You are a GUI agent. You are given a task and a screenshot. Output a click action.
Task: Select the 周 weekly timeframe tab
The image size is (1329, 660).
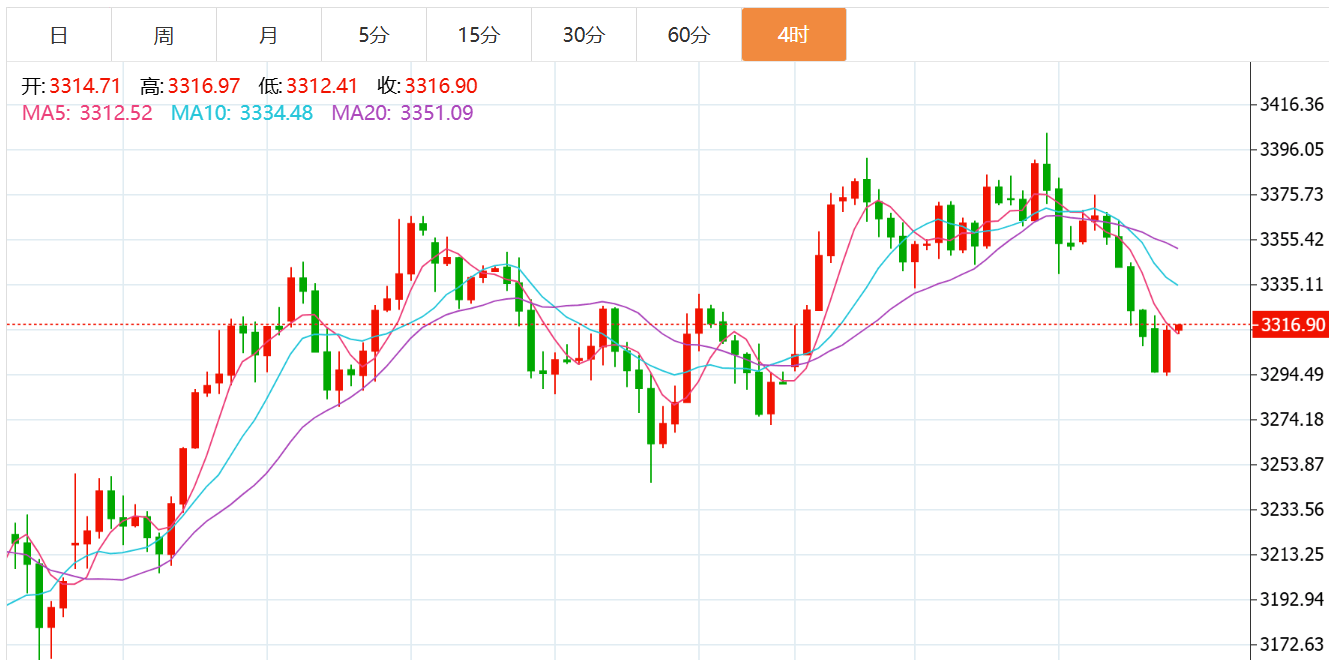point(164,36)
